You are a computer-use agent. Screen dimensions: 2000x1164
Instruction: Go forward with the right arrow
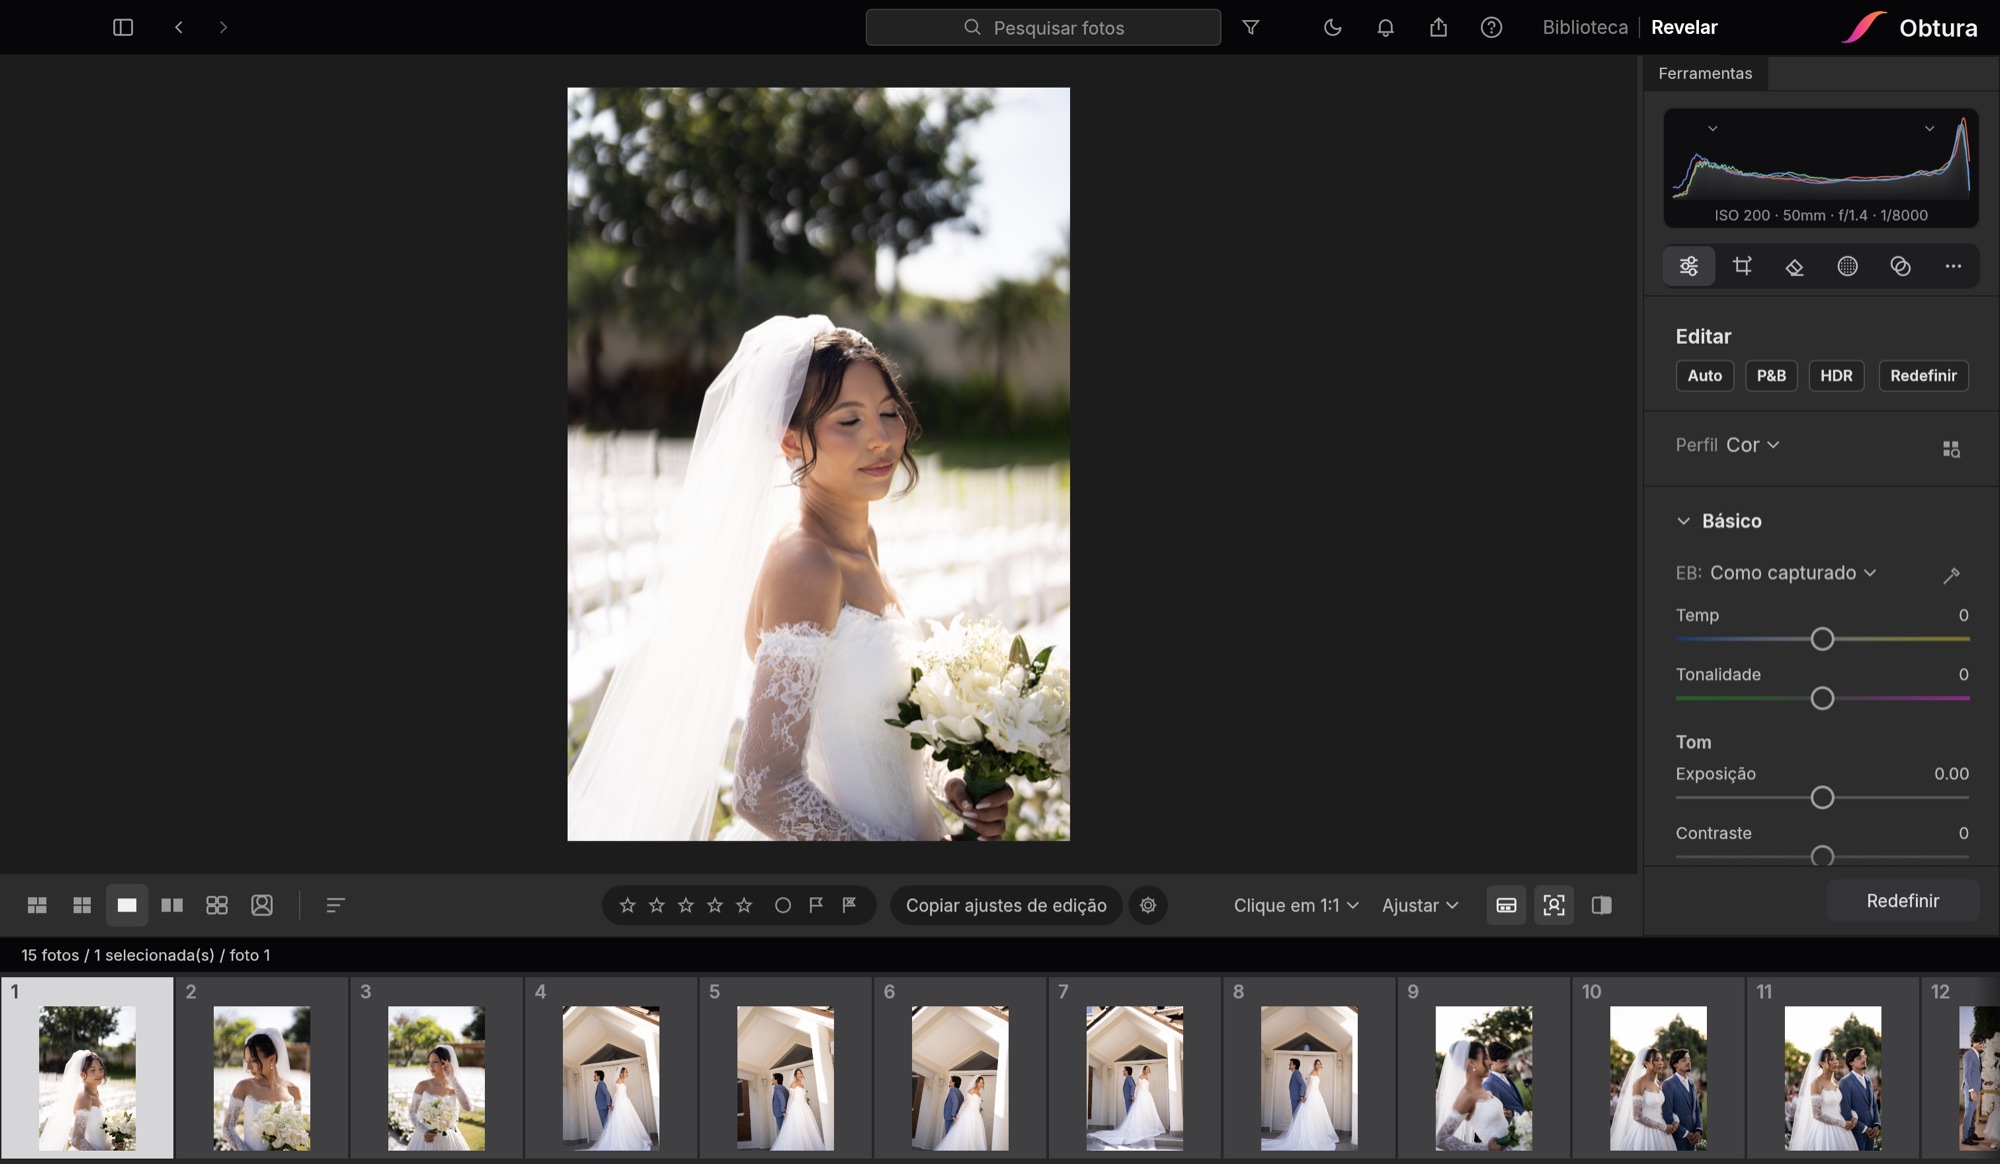(223, 27)
